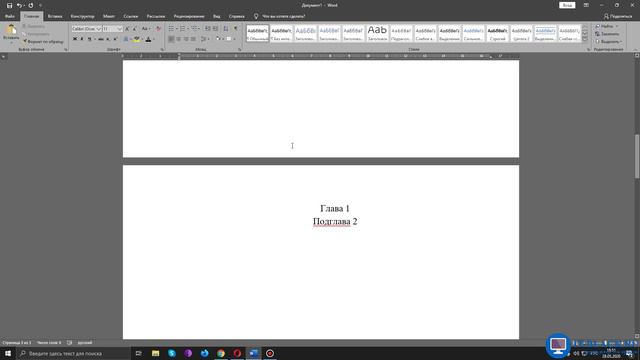Open Opera browser from the taskbar
This screenshot has width=640, height=360.
coord(237,353)
